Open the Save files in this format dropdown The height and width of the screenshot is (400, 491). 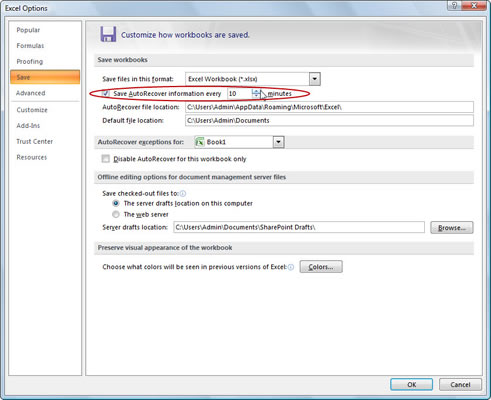coord(315,79)
